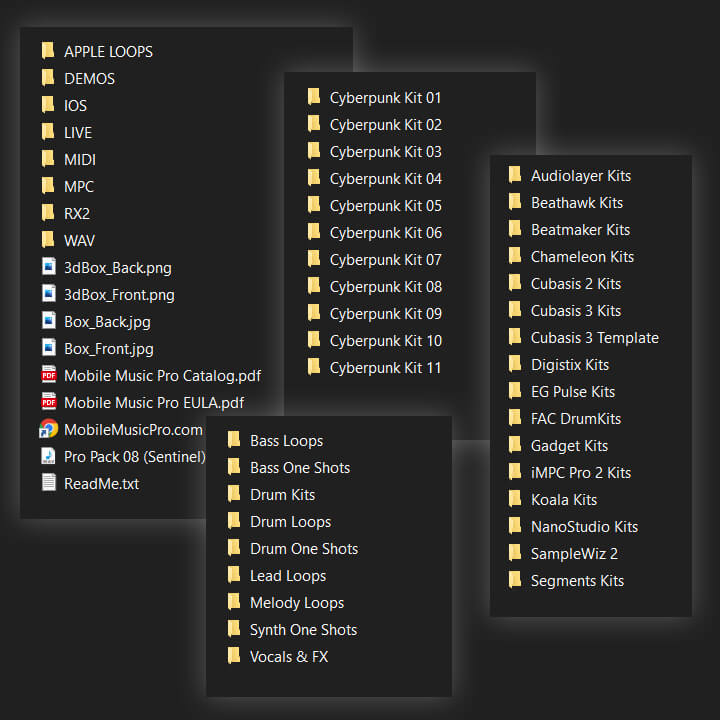This screenshot has width=720, height=720.
Task: Select iMPC Pro 2 Kits folder name
Action: (x=581, y=472)
